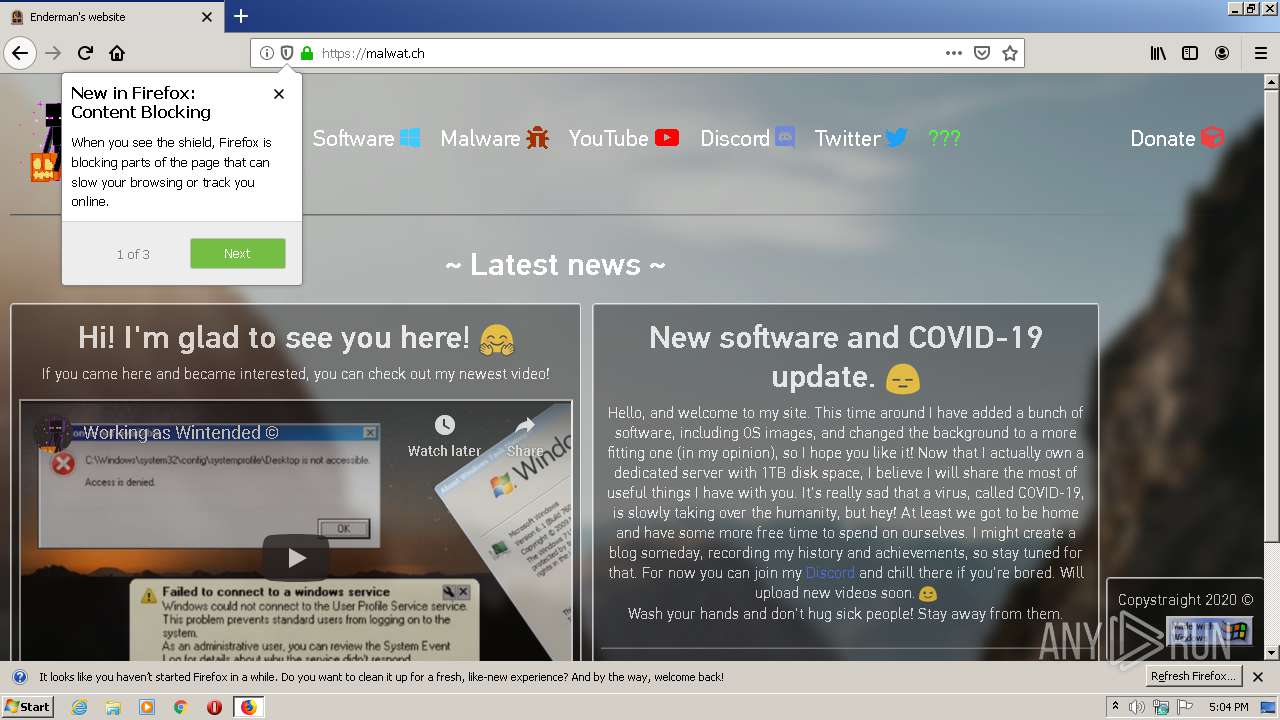Open the Firefox account menu
This screenshot has height=720, width=1280.
pos(1222,53)
